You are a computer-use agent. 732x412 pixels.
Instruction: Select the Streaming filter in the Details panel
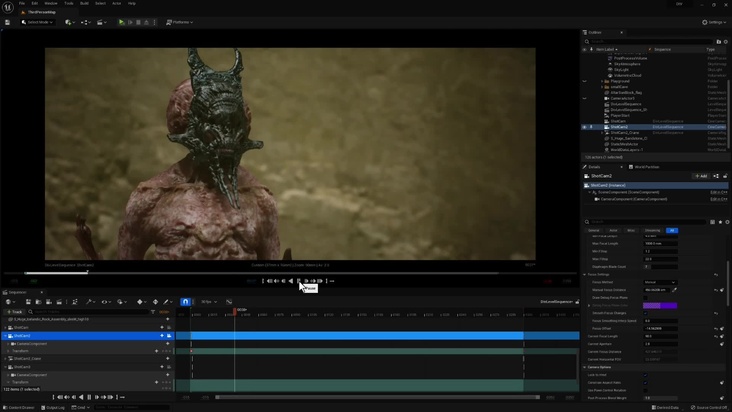coord(652,230)
